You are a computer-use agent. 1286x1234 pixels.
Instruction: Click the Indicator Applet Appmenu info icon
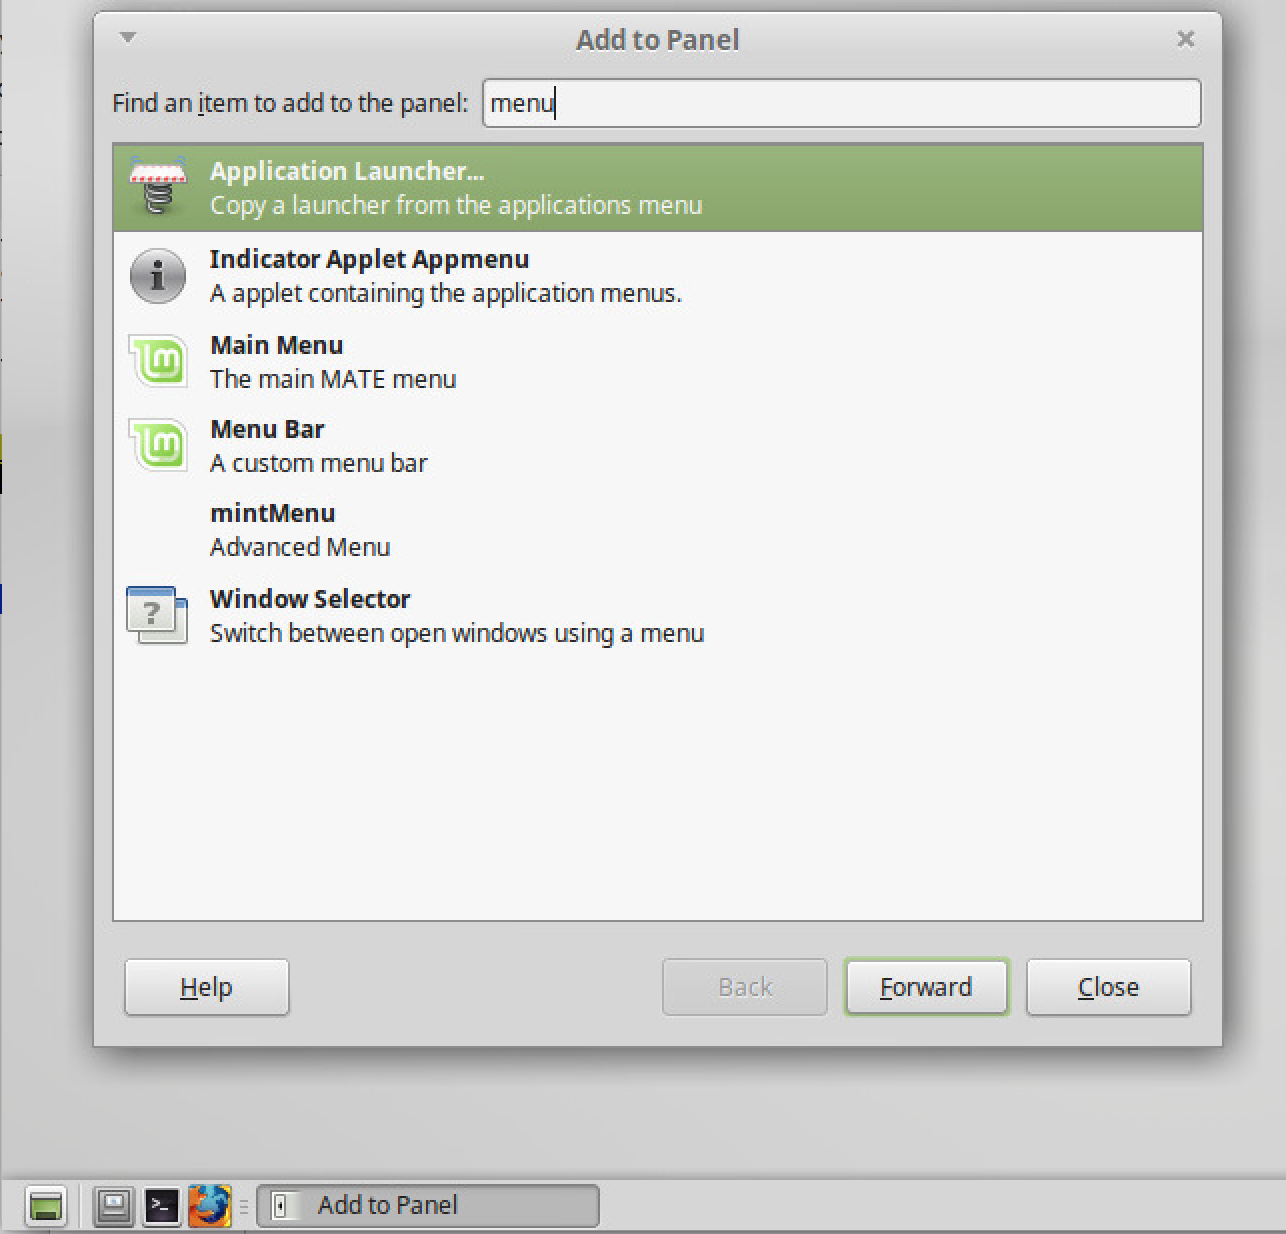[158, 275]
